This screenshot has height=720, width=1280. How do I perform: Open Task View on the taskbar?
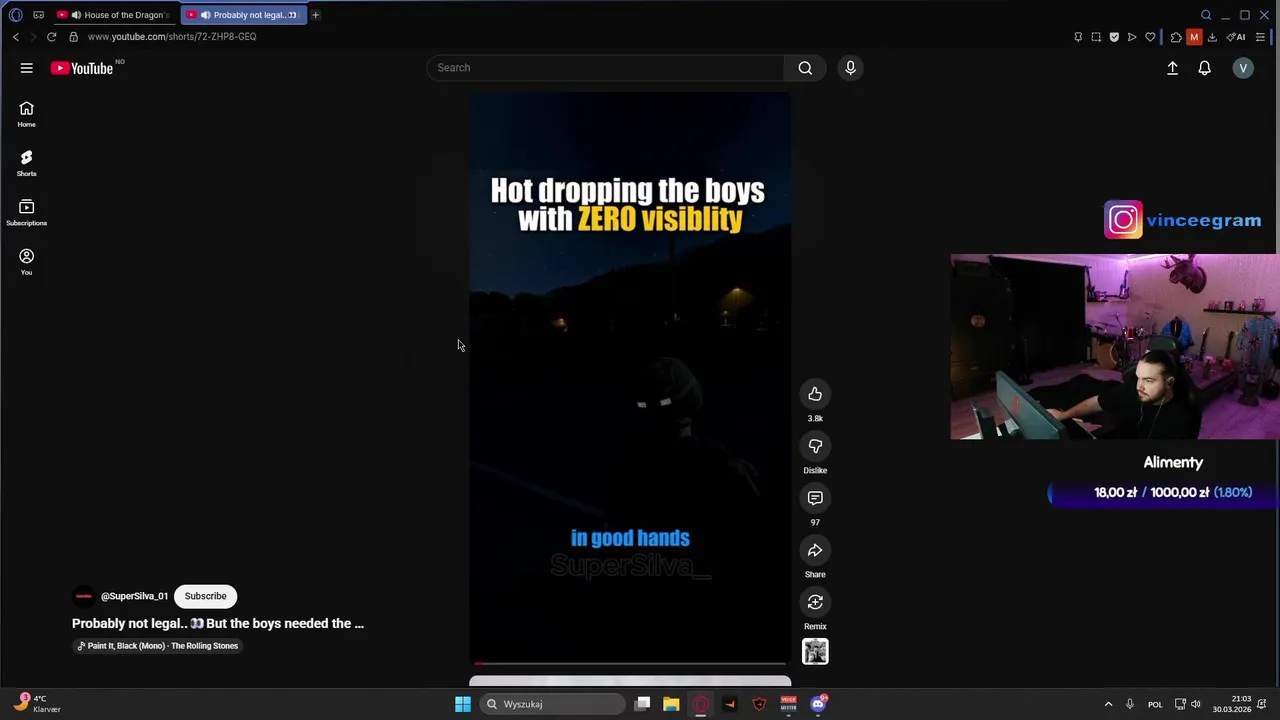pos(643,704)
